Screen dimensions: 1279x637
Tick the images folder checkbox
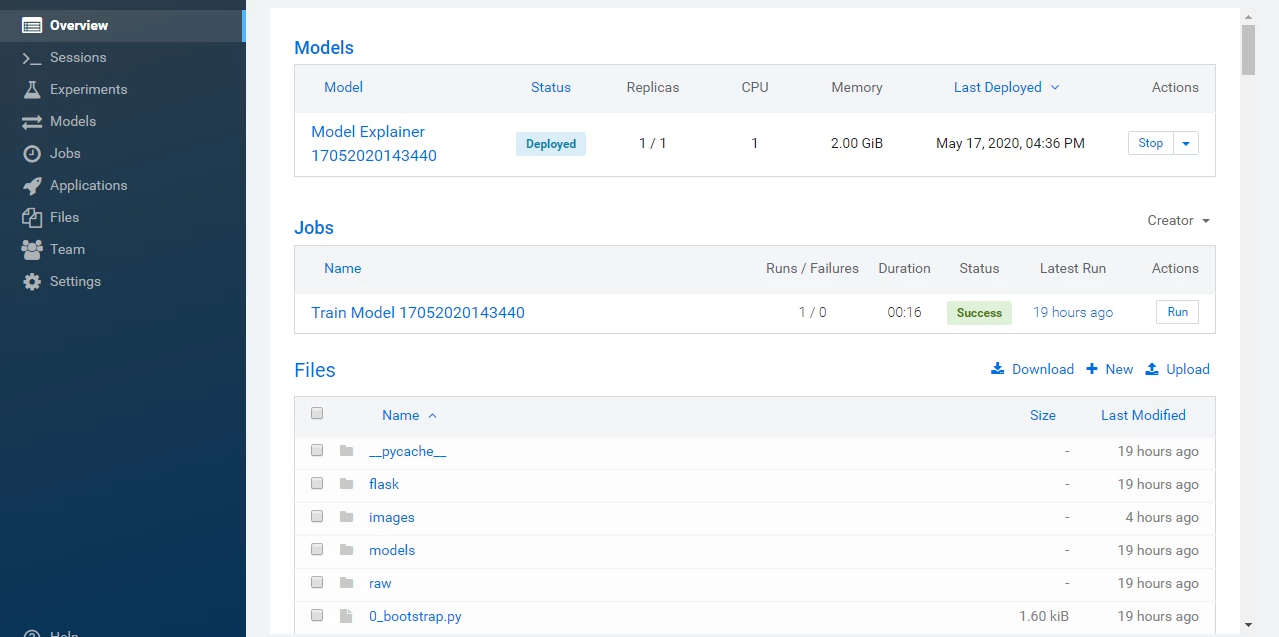click(317, 516)
